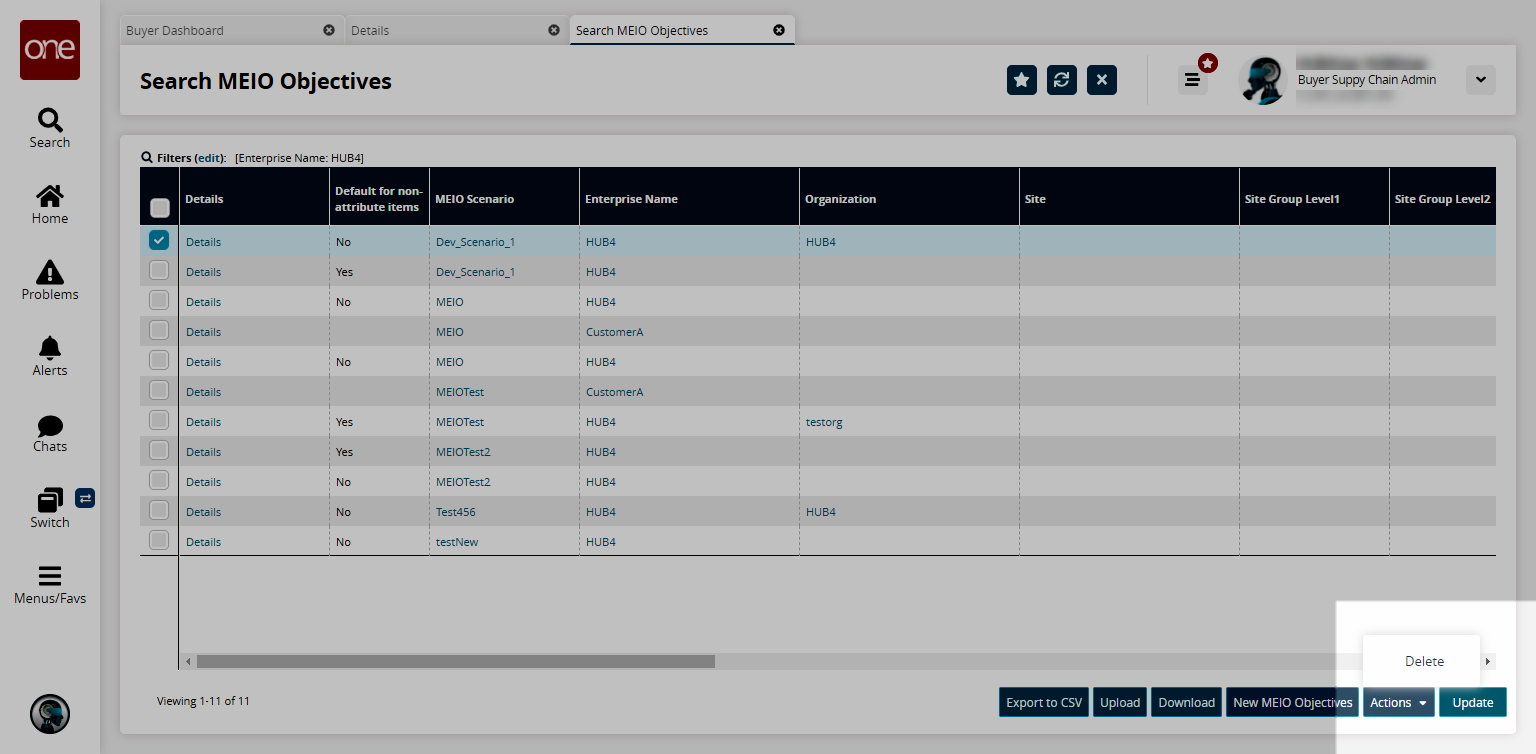This screenshot has width=1536, height=754.
Task: Click the Upload button
Action: [x=1120, y=702]
